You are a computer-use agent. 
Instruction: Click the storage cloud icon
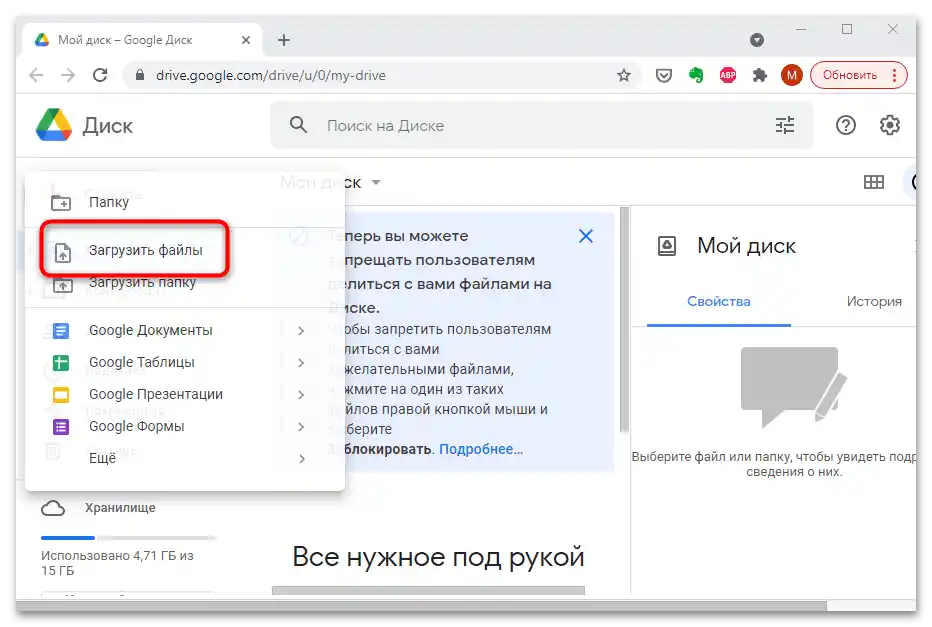[x=53, y=508]
